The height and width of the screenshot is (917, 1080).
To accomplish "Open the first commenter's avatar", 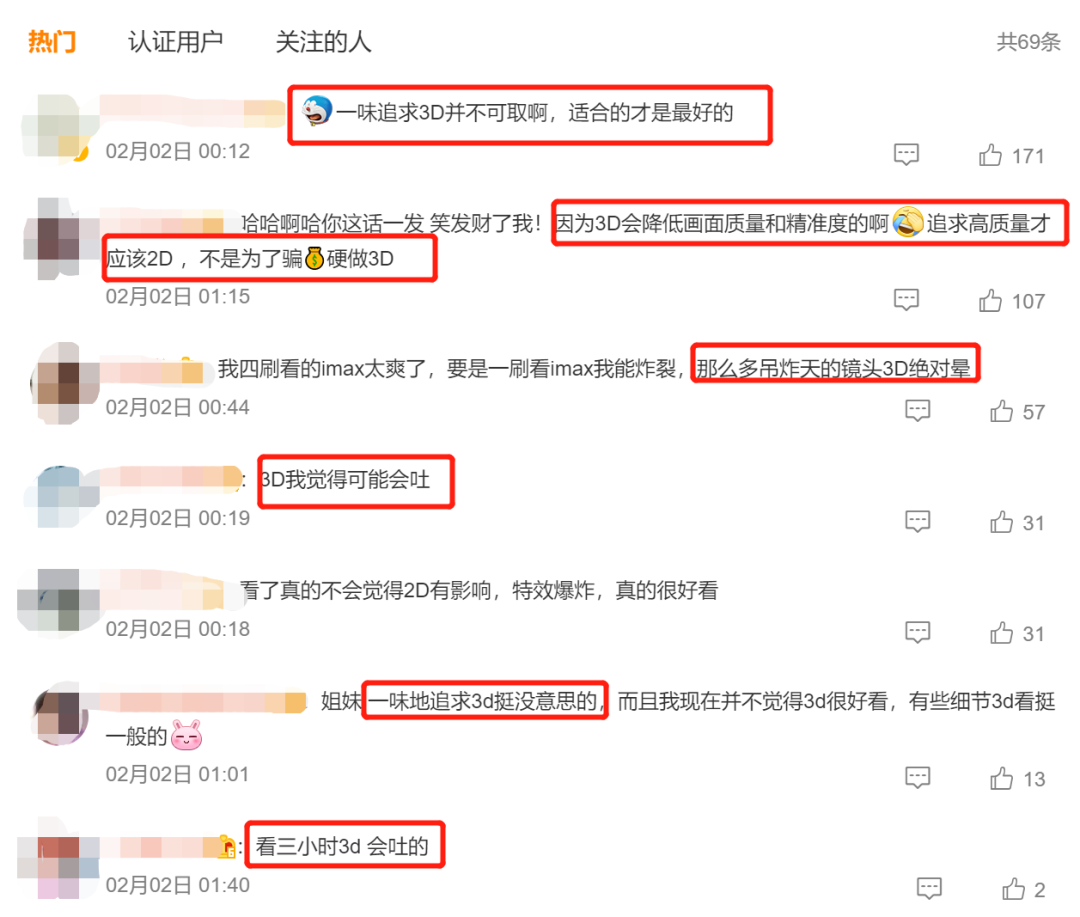I will tap(59, 126).
